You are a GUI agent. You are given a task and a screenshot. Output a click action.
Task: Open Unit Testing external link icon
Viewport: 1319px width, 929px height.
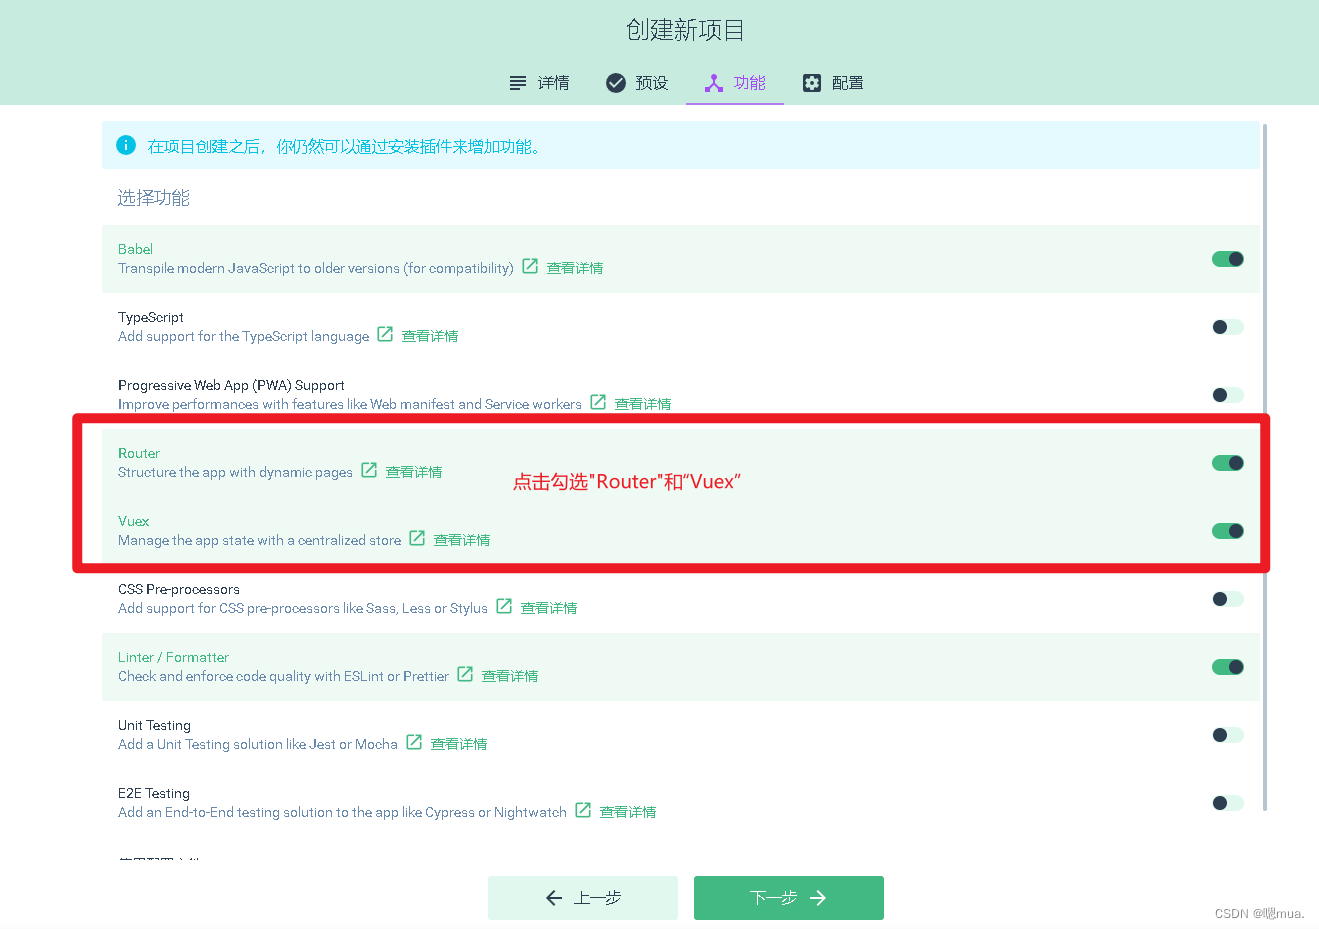pyautogui.click(x=414, y=742)
